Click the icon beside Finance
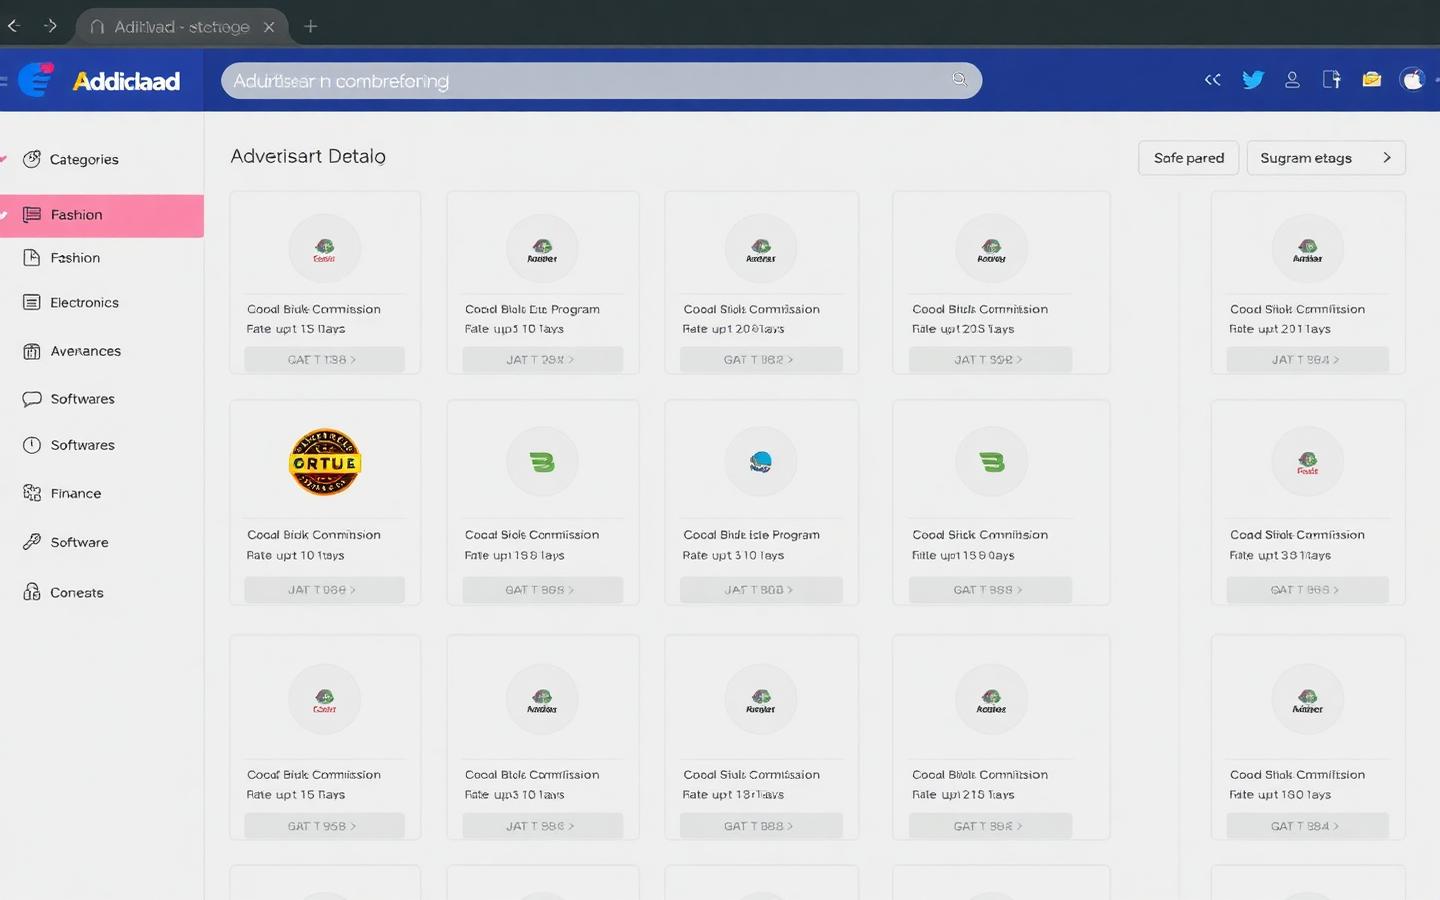 pyautogui.click(x=32, y=493)
